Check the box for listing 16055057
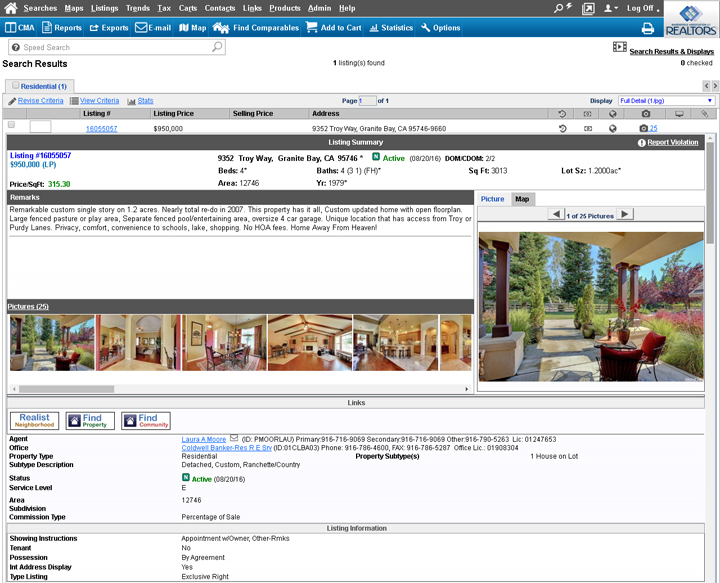This screenshot has width=720, height=583. [x=11, y=126]
